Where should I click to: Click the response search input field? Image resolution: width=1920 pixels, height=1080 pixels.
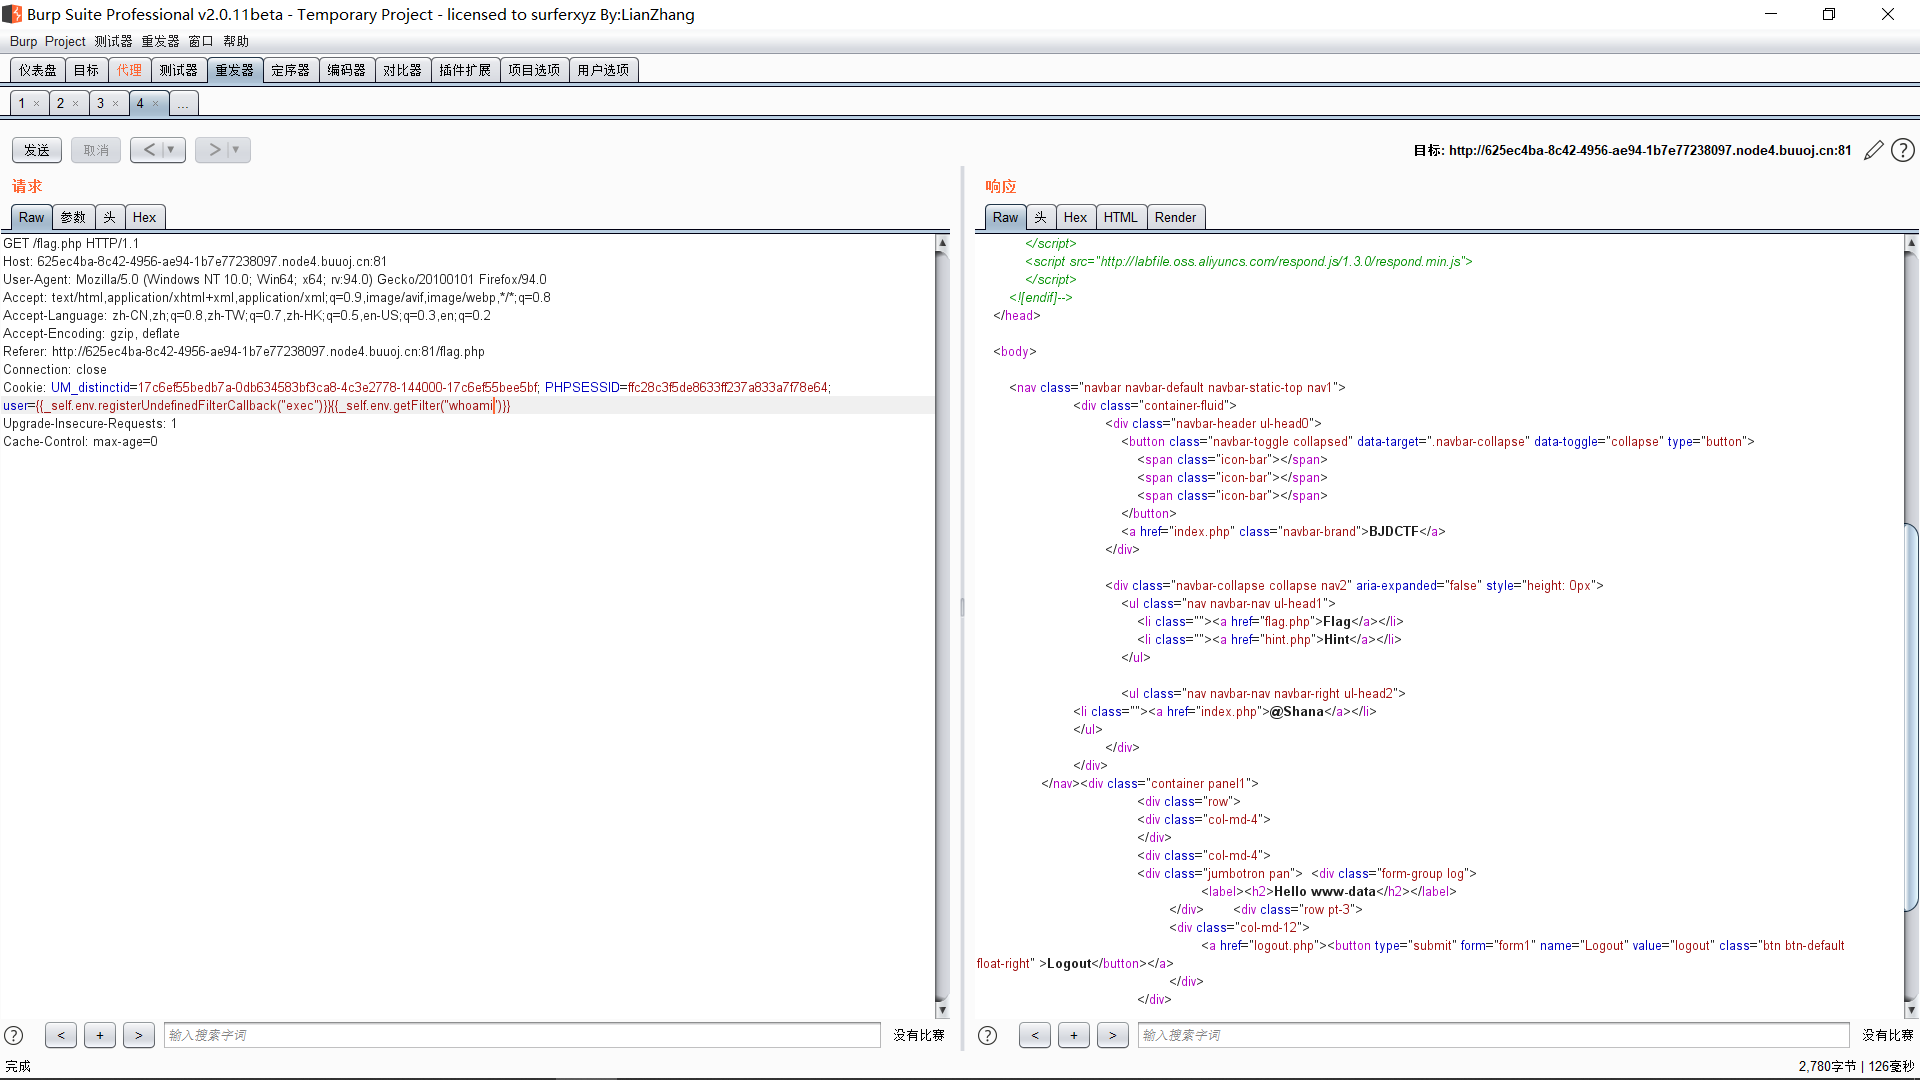[x=1492, y=1036]
